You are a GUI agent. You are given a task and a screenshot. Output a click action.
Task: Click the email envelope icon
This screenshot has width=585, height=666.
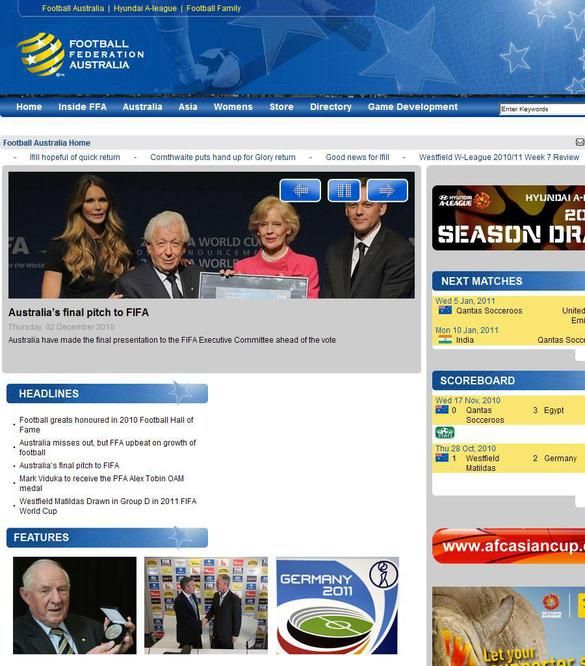(x=580, y=142)
